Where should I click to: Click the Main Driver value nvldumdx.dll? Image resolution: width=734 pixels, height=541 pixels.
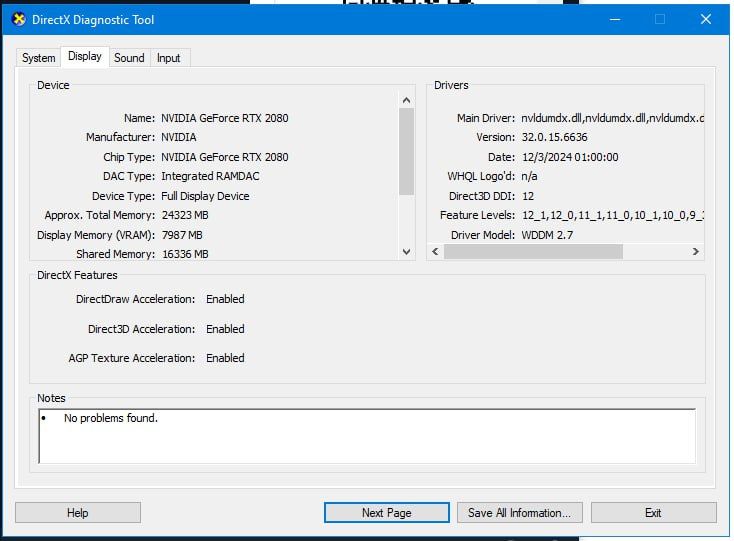(x=612, y=118)
